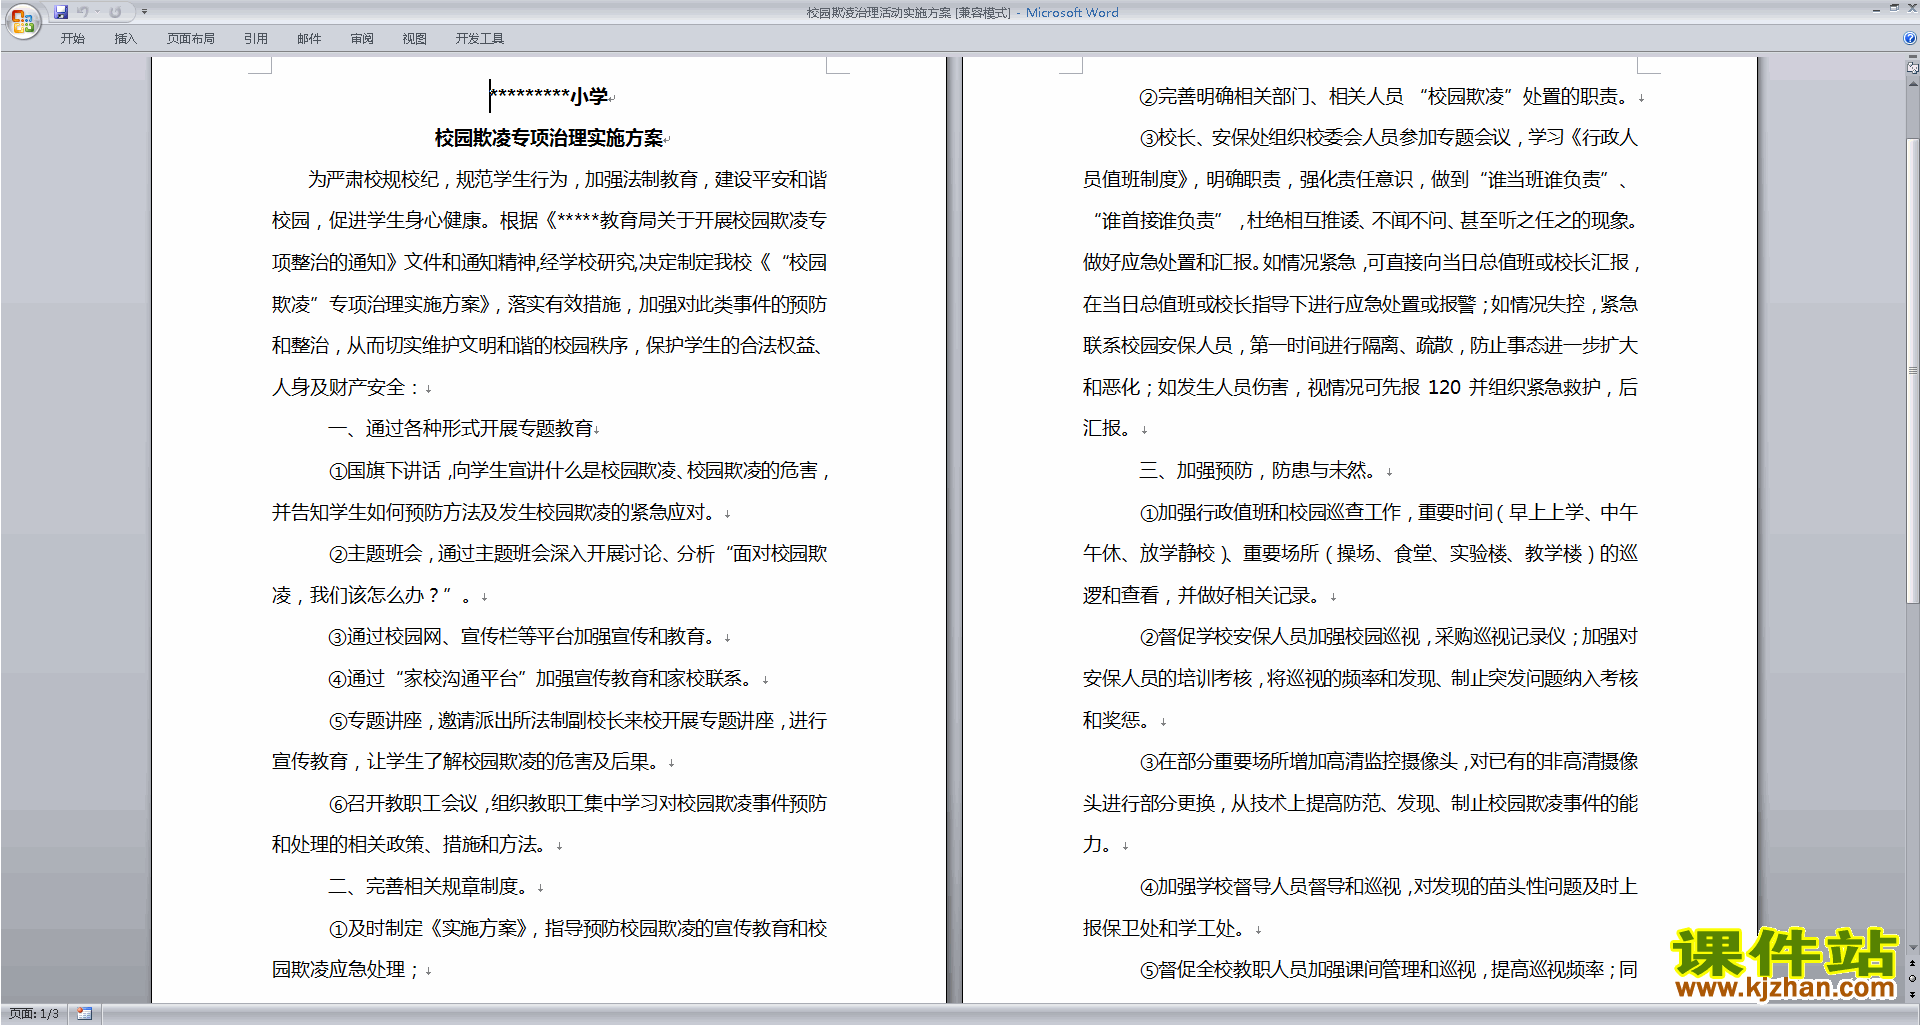The width and height of the screenshot is (1920, 1025).
Task: Undo the last action in Quick Access toolbar
Action: pos(83,12)
